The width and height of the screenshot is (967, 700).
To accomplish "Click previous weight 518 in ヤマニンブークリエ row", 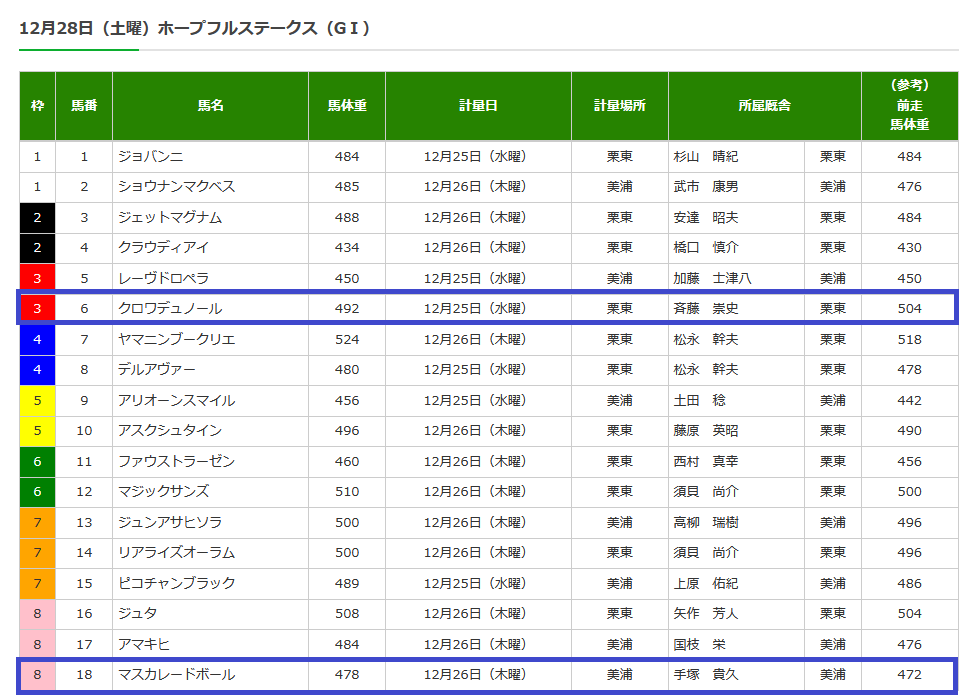I will click(910, 340).
